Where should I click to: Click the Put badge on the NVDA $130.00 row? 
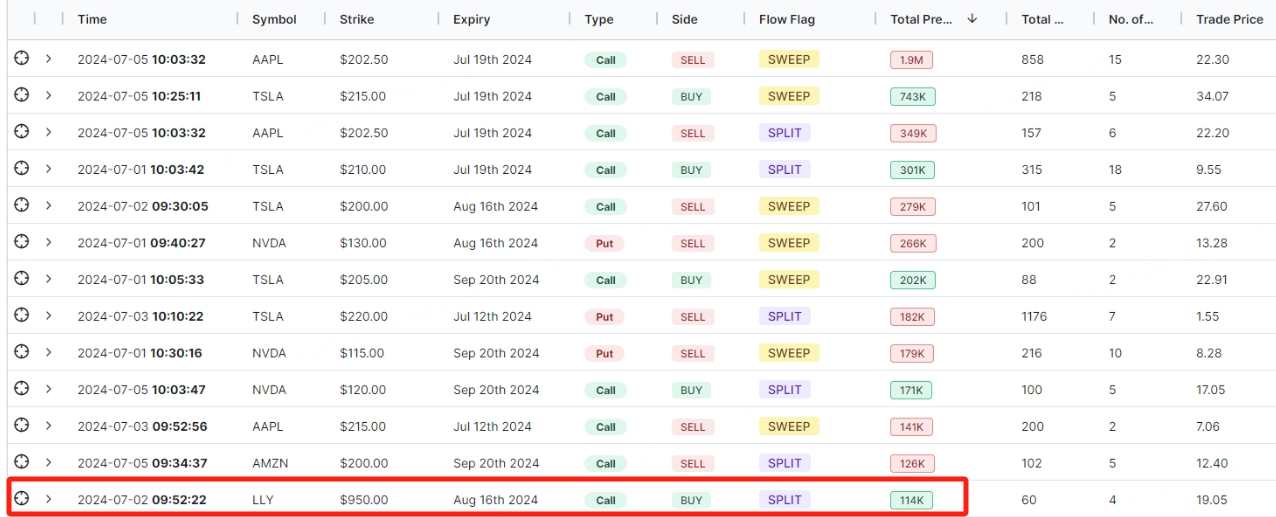point(604,243)
